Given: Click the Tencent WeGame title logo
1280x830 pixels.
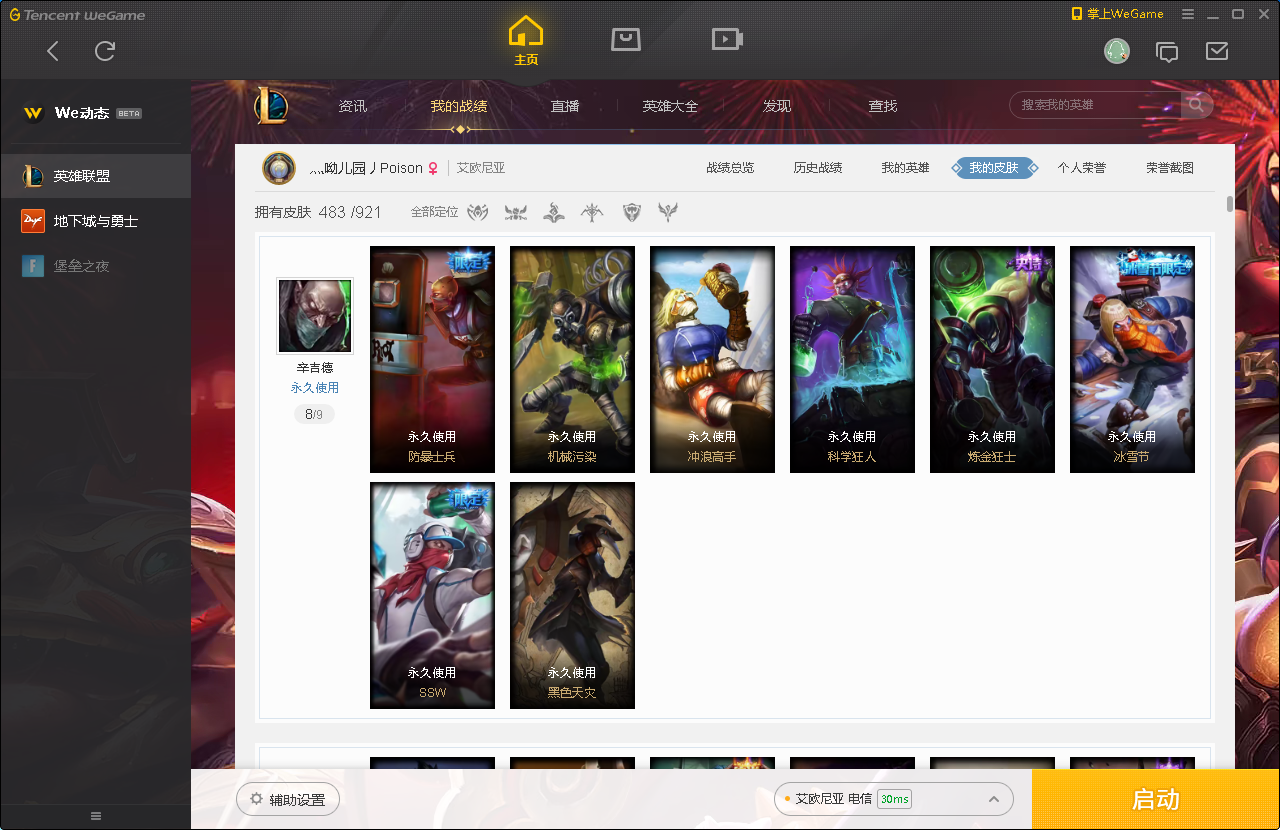Looking at the screenshot, I should coord(77,15).
